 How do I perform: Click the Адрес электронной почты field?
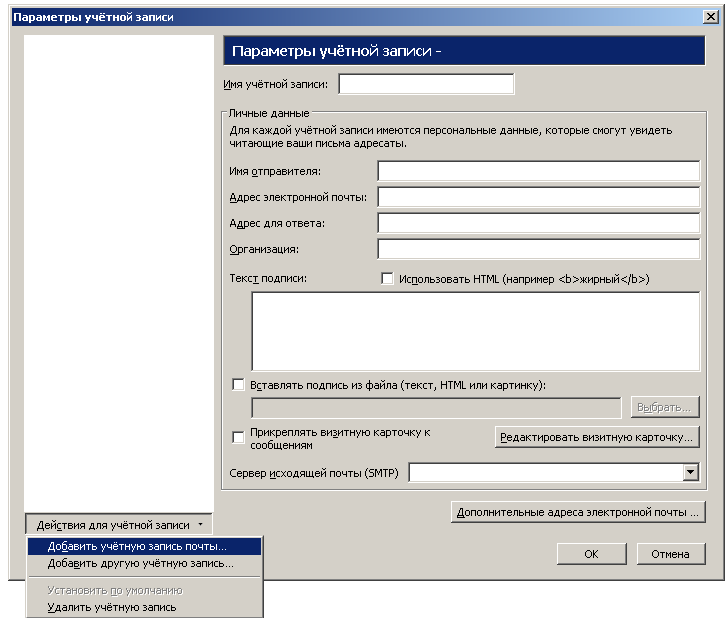[x=539, y=197]
